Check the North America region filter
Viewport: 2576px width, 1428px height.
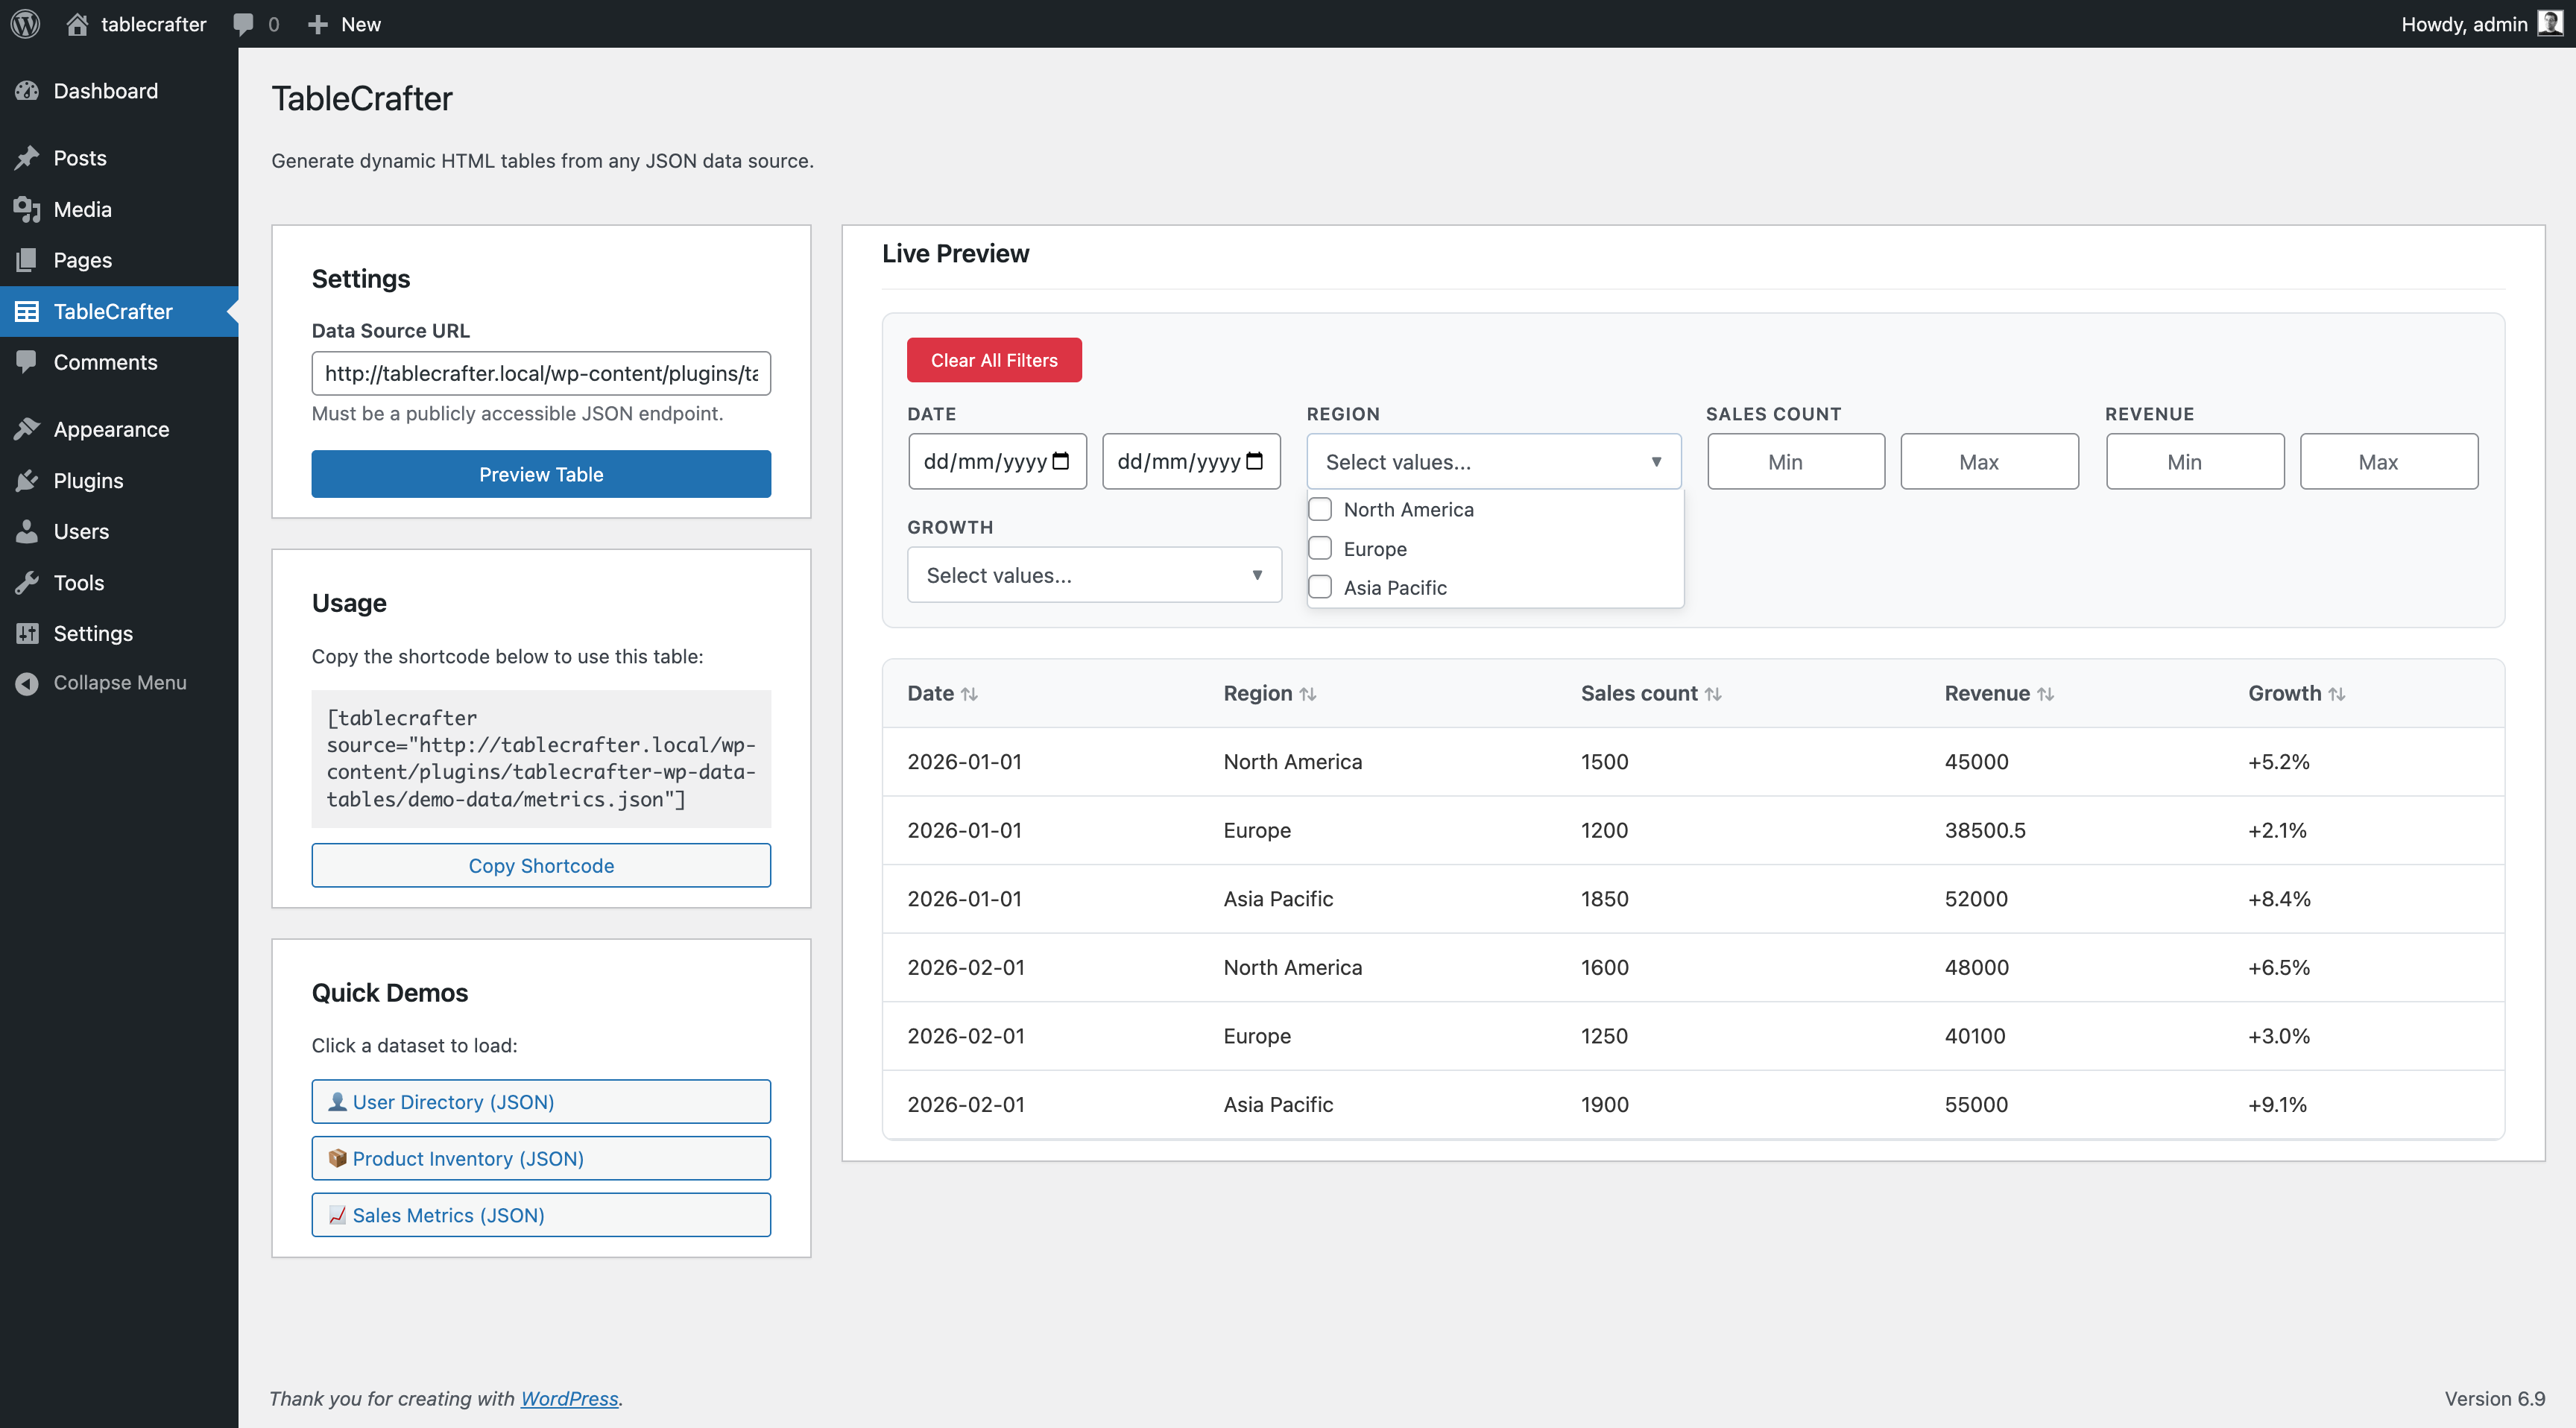[1320, 509]
